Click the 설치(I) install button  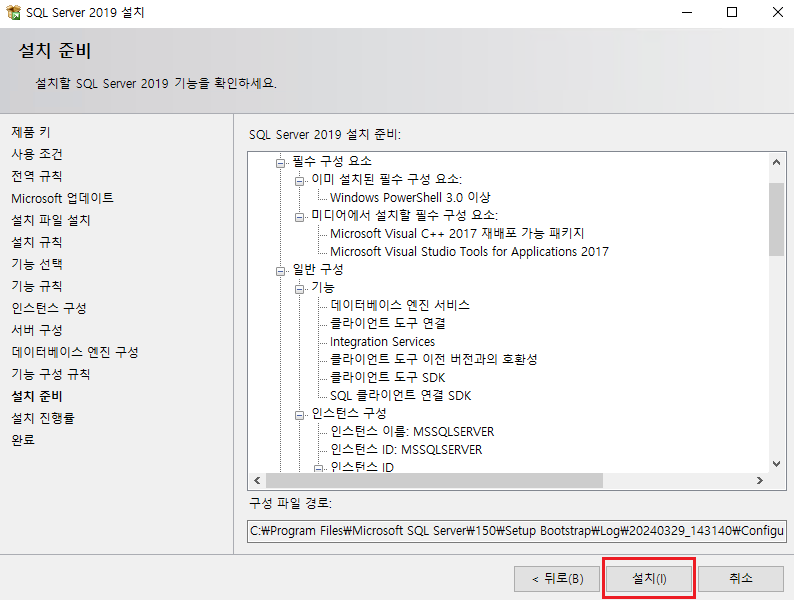[x=649, y=579]
